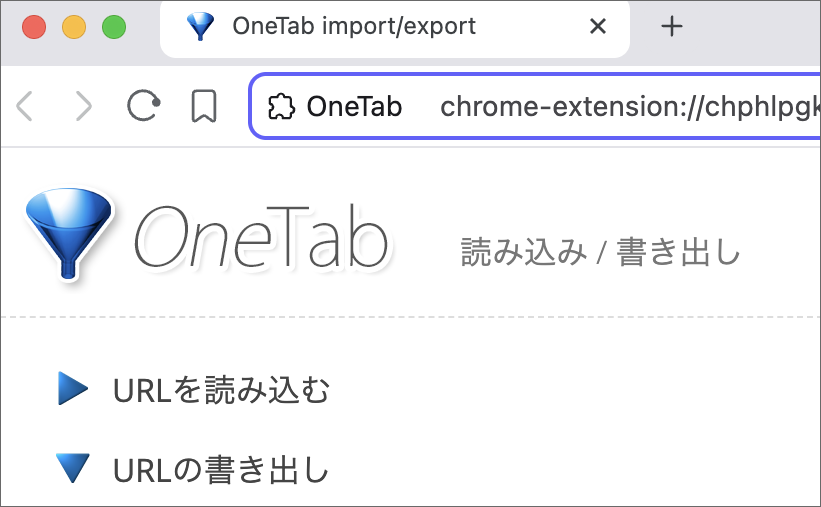The image size is (821, 507).
Task: Close the OneTab import/export tab
Action: [598, 26]
